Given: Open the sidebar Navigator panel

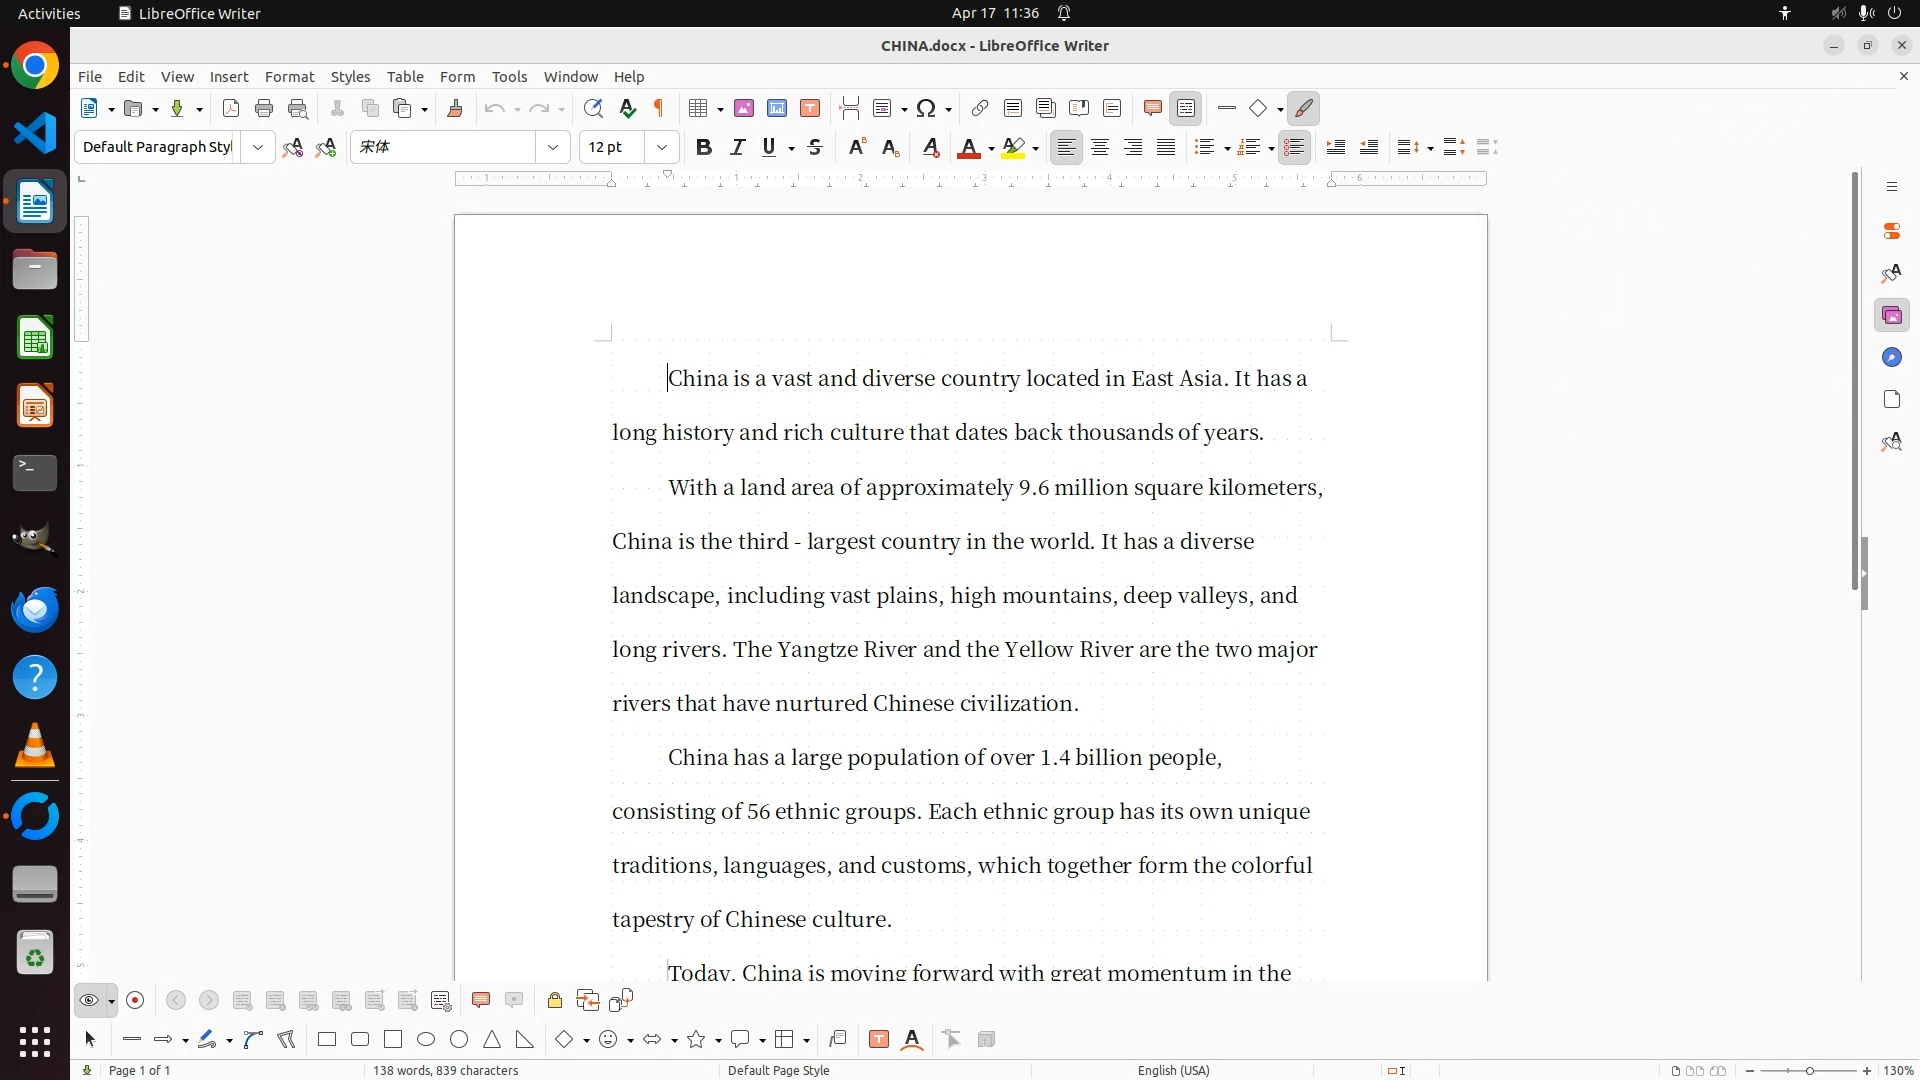Looking at the screenshot, I should [x=1891, y=358].
